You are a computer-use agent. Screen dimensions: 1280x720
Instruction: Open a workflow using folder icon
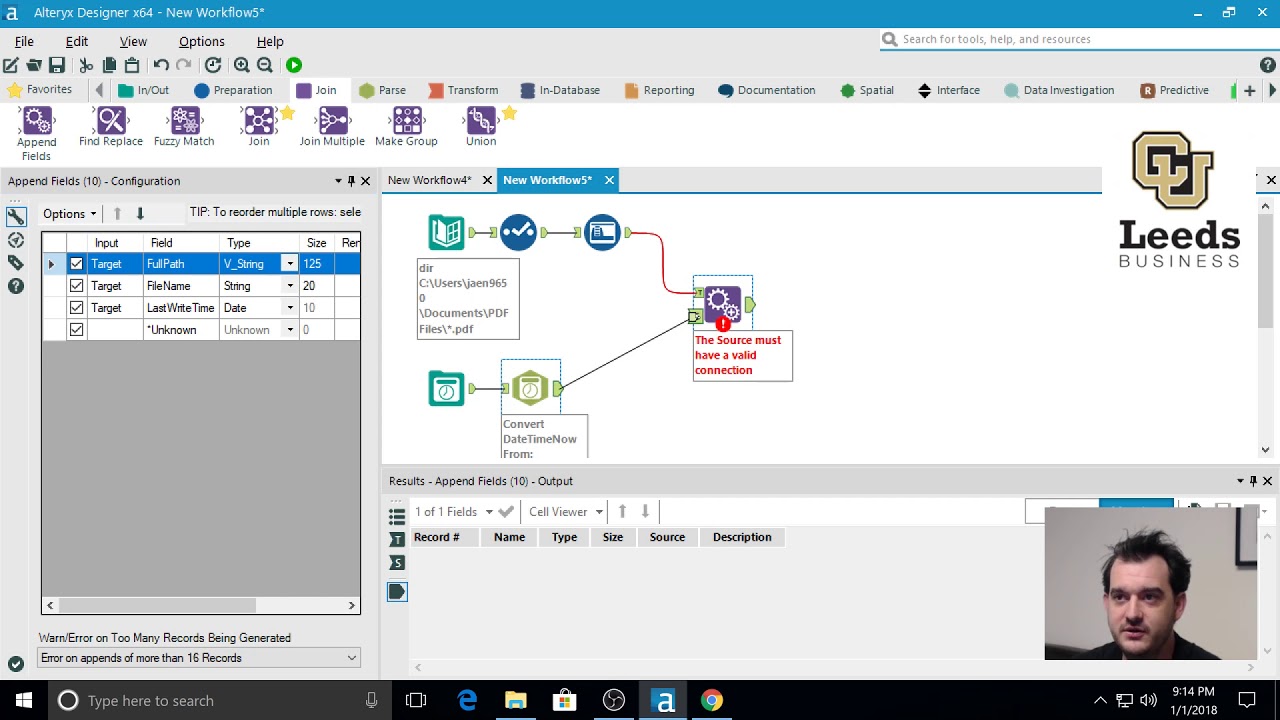(x=34, y=65)
